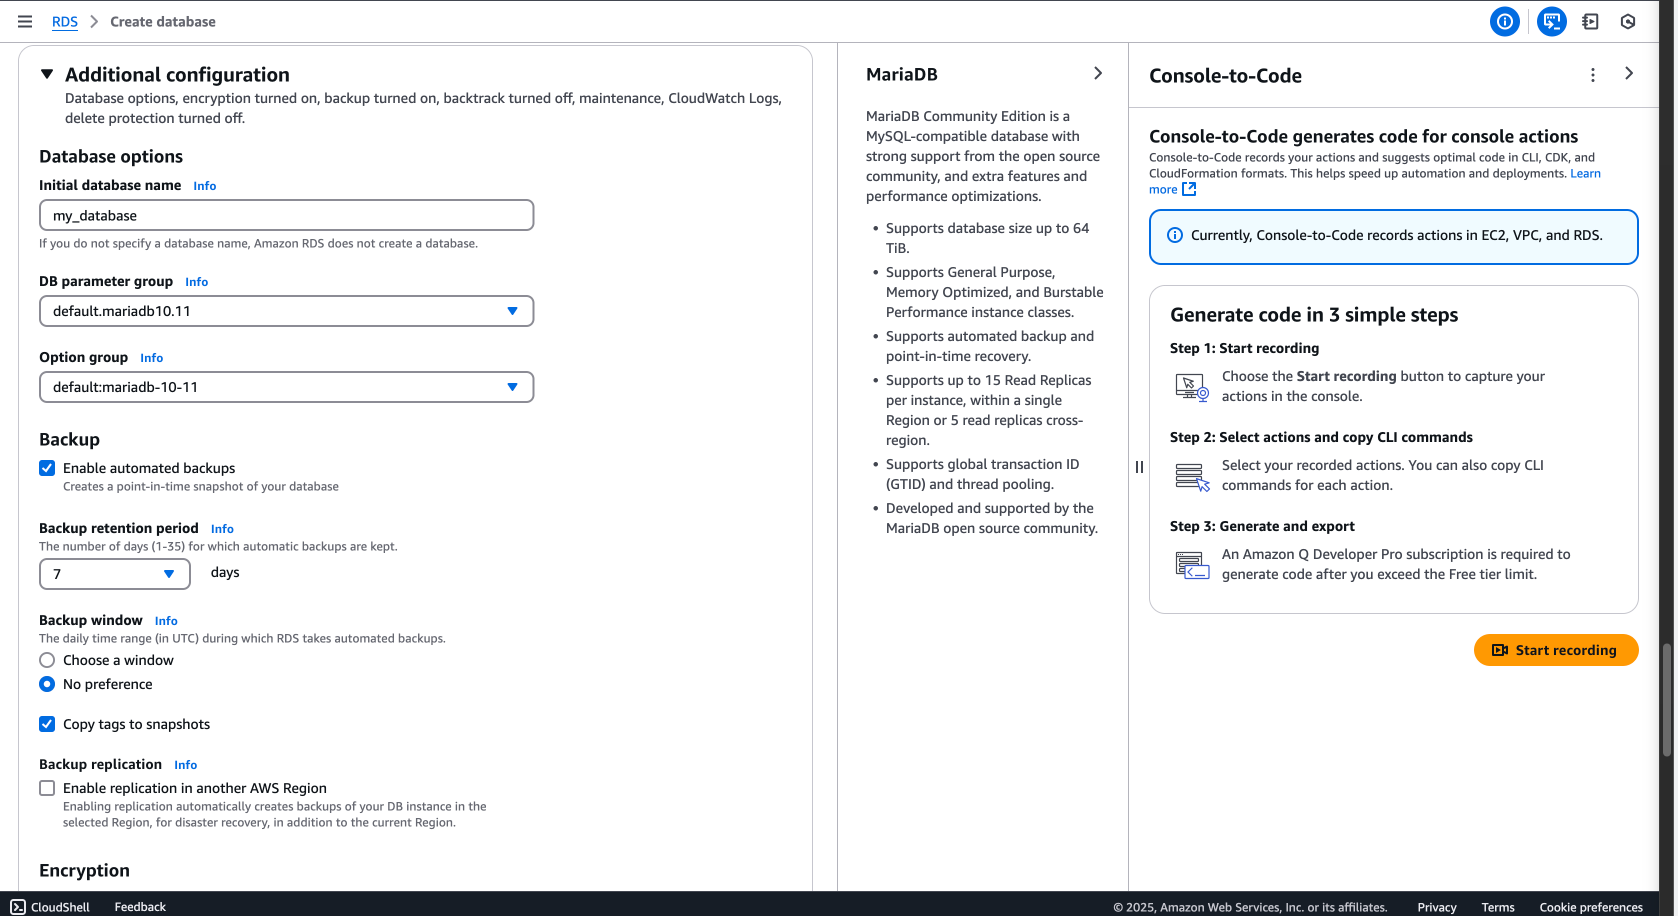Open CloudShell from the footer bar
This screenshot has width=1678, height=916.
tap(50, 907)
